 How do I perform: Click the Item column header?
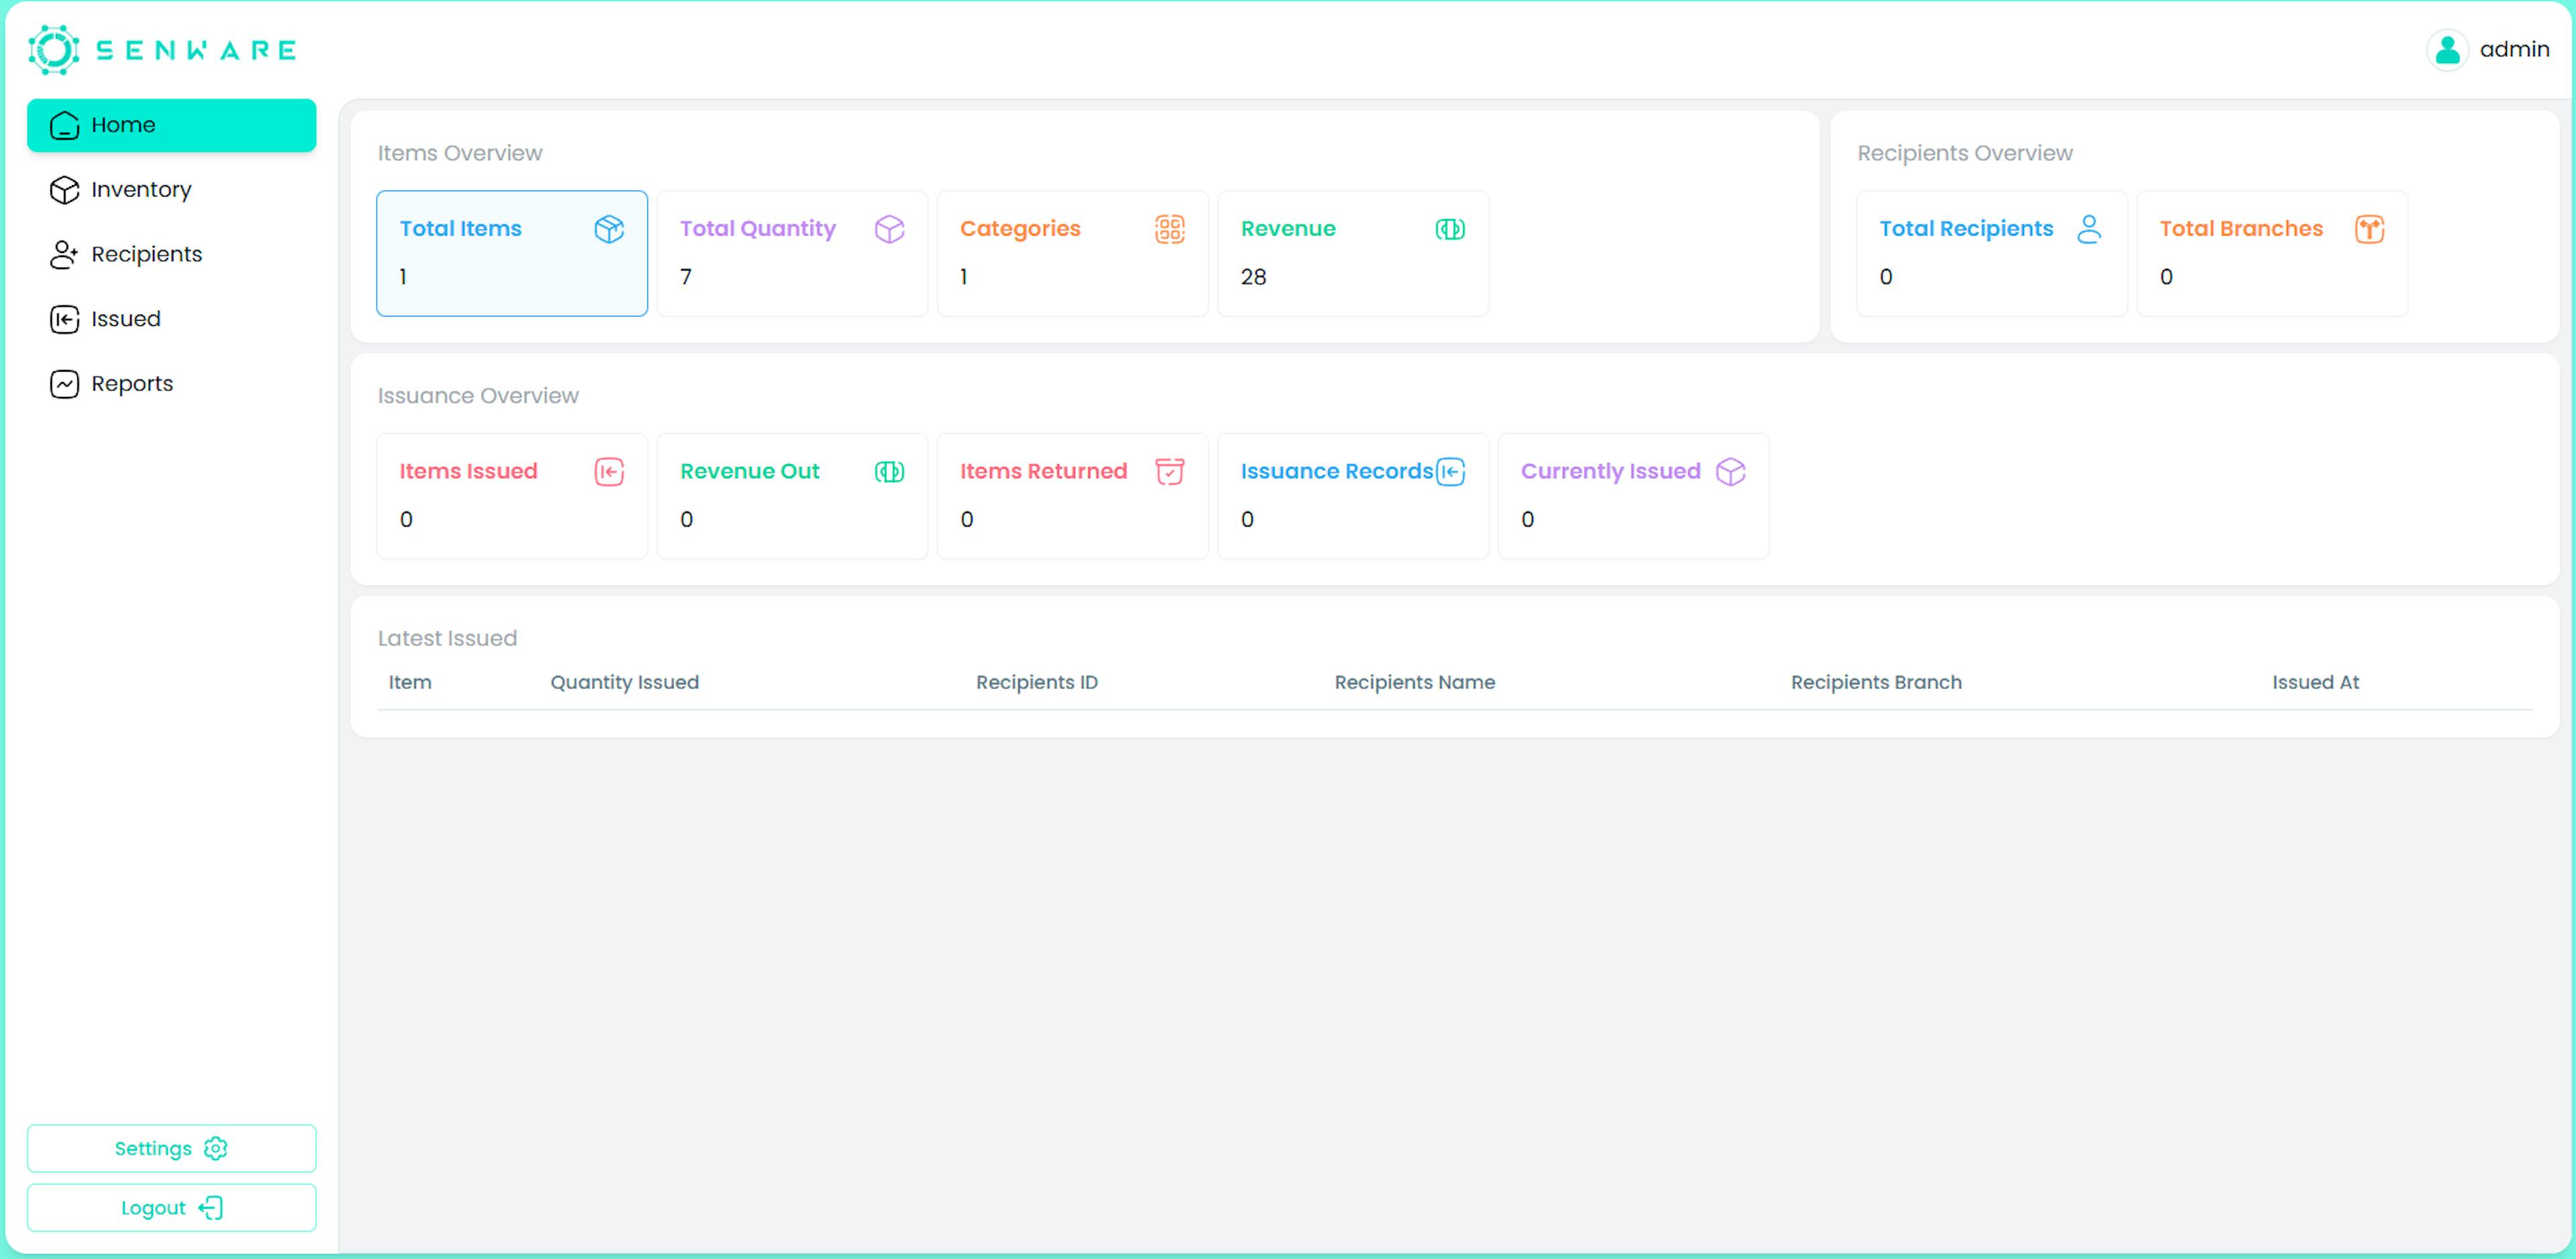pyautogui.click(x=410, y=683)
